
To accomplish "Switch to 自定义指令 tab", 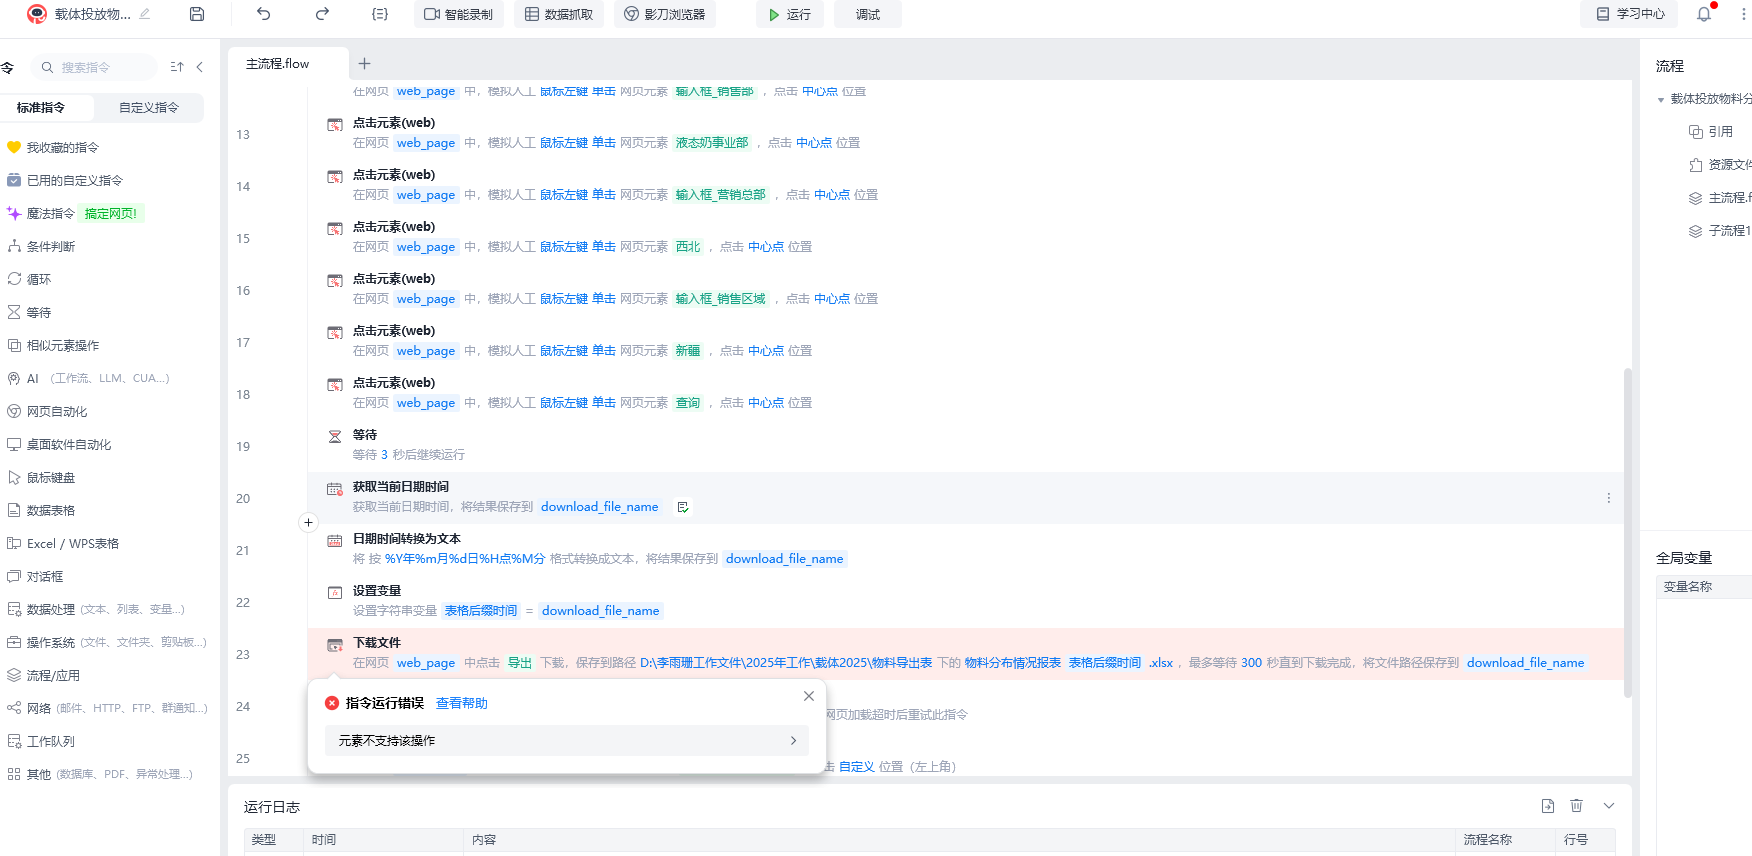I will [x=149, y=108].
